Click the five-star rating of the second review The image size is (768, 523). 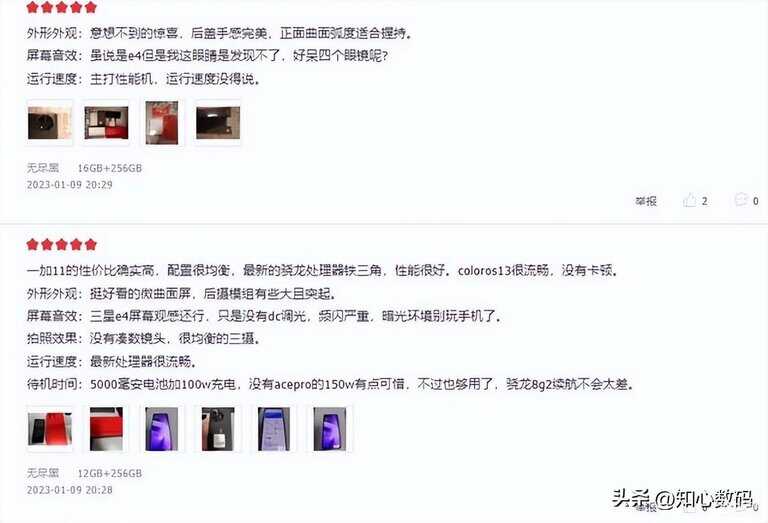click(x=62, y=244)
